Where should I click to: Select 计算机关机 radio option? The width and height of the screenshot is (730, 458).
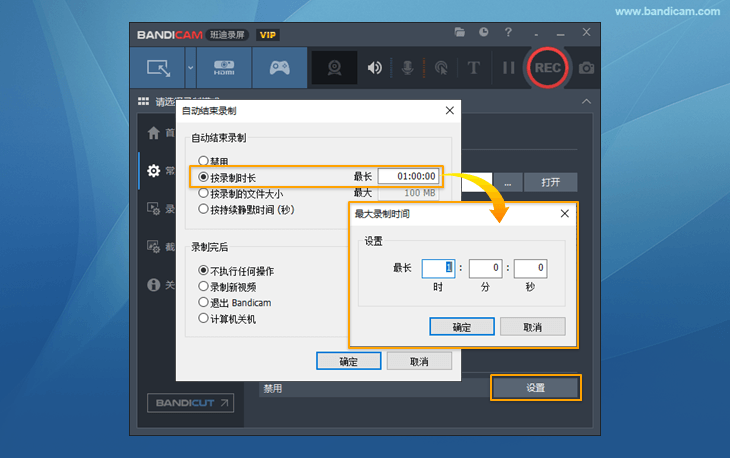pyautogui.click(x=227, y=319)
